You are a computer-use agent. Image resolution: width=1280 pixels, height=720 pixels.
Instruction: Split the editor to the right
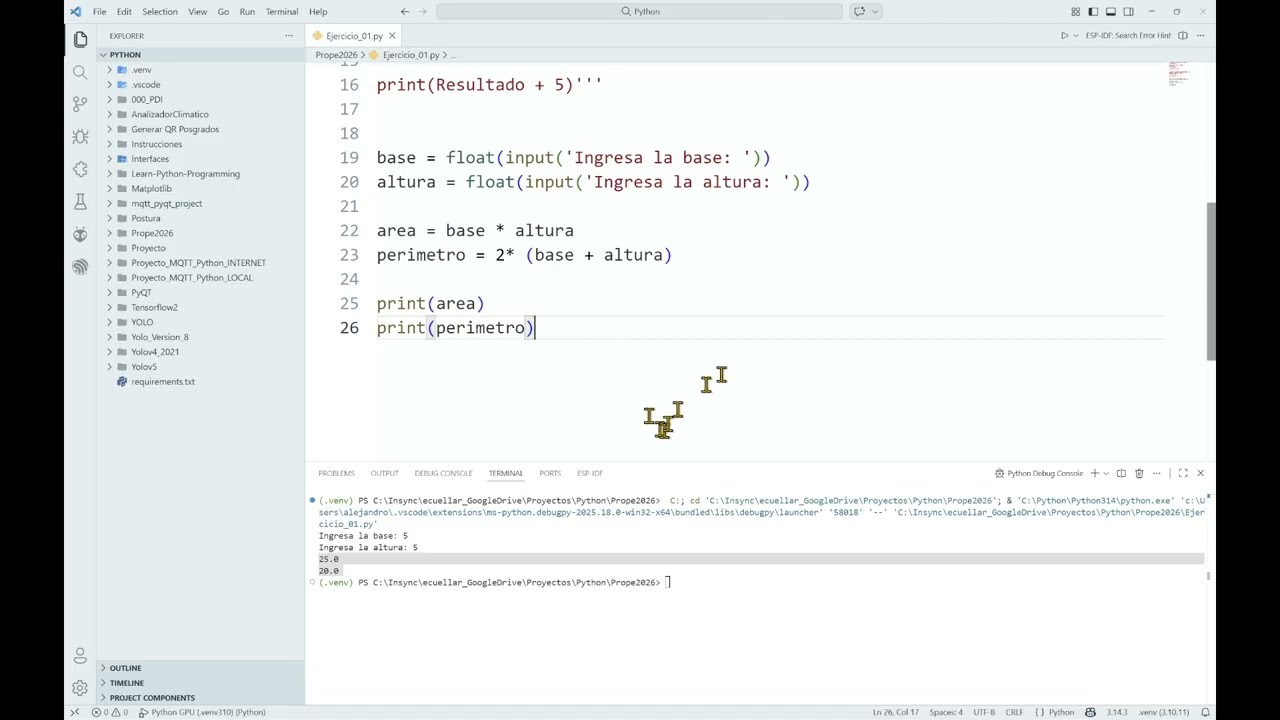point(1182,36)
